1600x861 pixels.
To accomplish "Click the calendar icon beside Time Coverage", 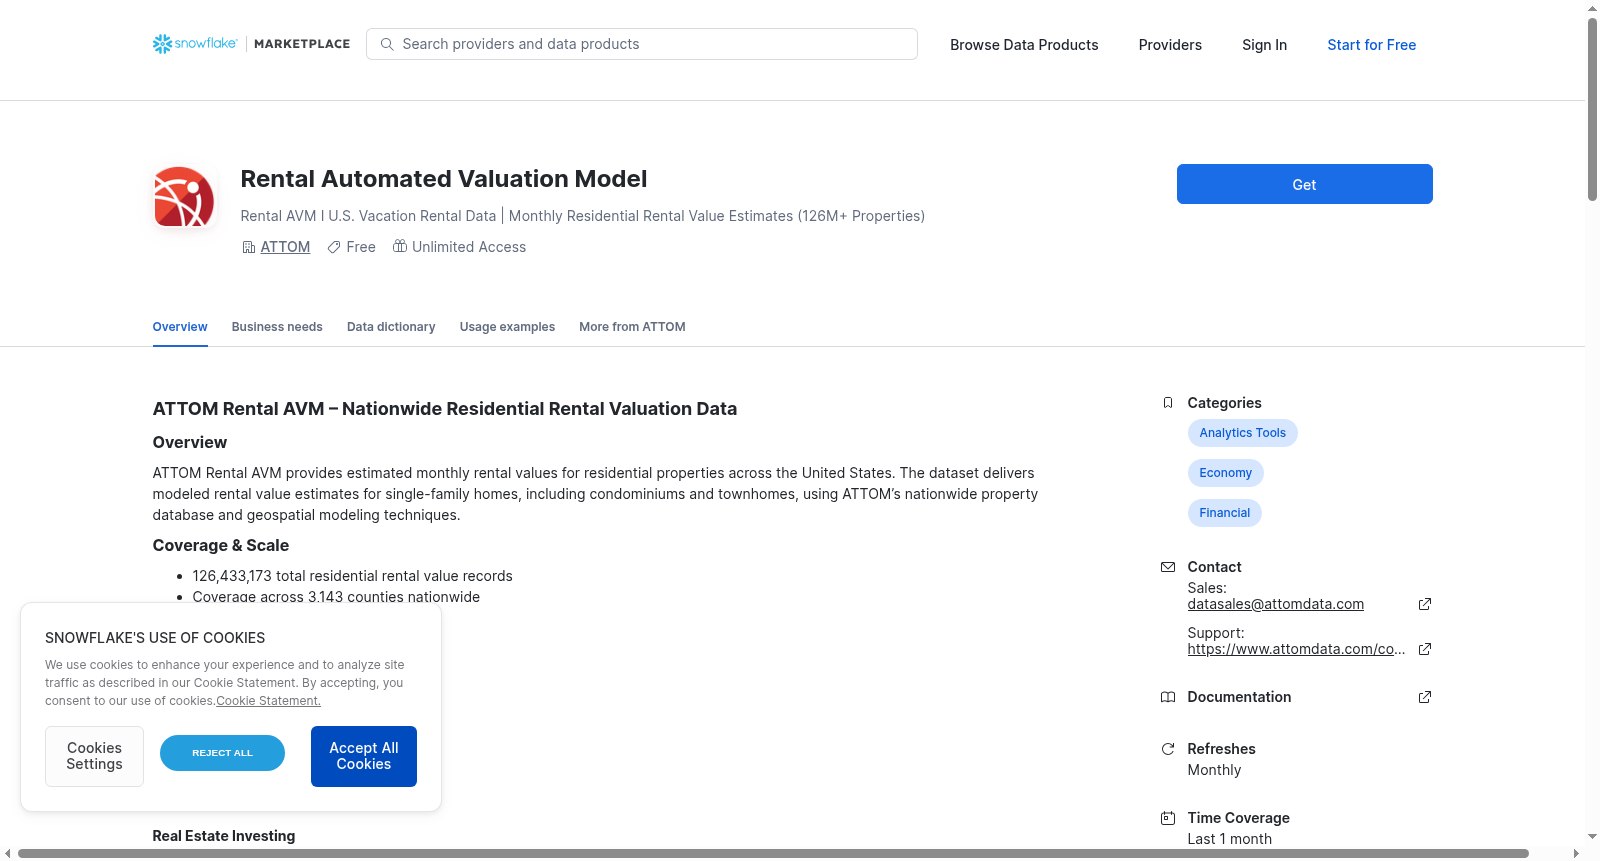I will 1167,818.
